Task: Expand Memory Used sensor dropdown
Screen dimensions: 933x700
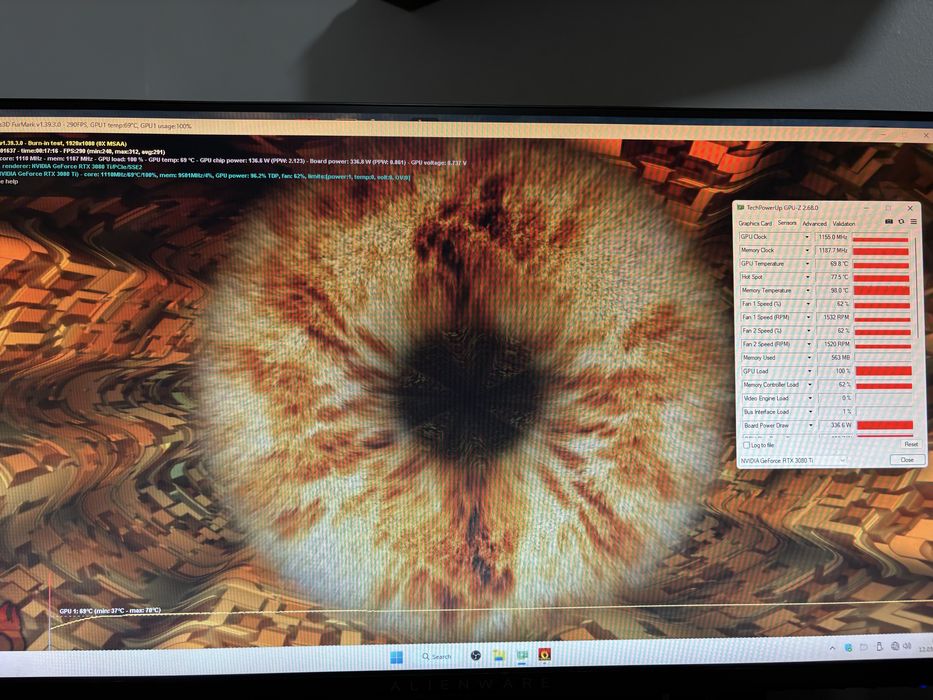Action: (x=809, y=358)
